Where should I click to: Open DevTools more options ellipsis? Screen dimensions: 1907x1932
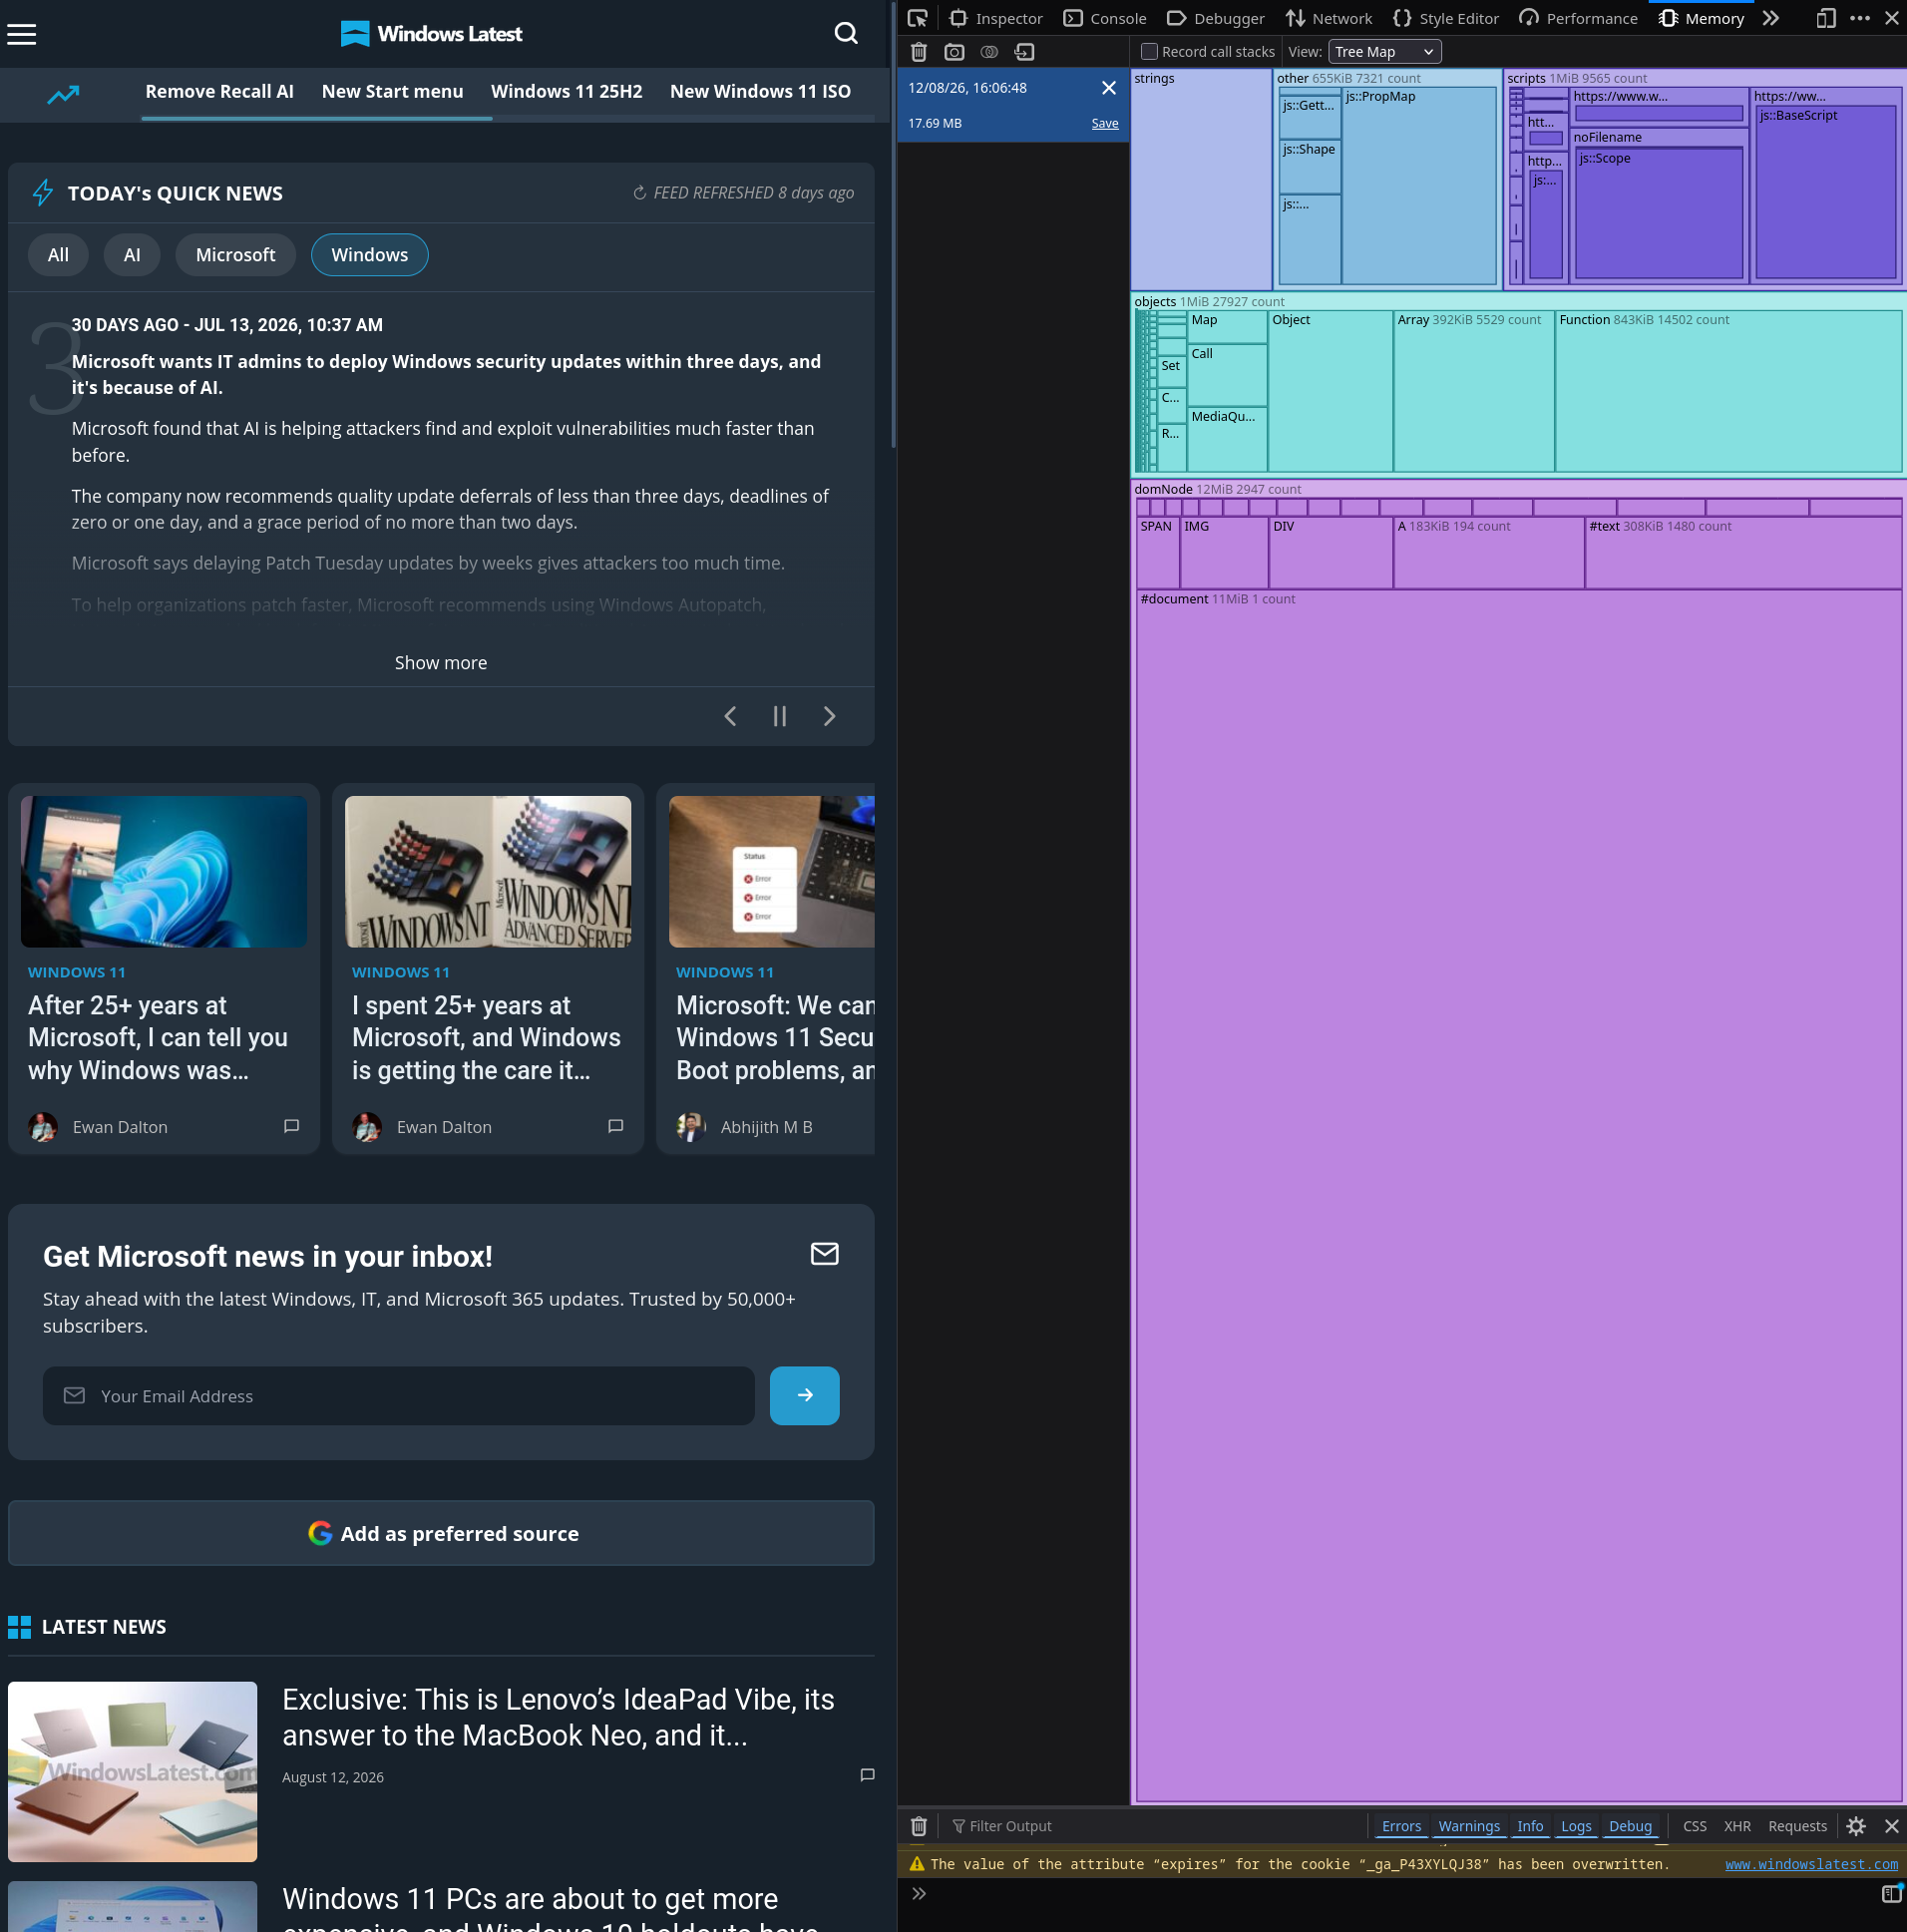point(1859,18)
